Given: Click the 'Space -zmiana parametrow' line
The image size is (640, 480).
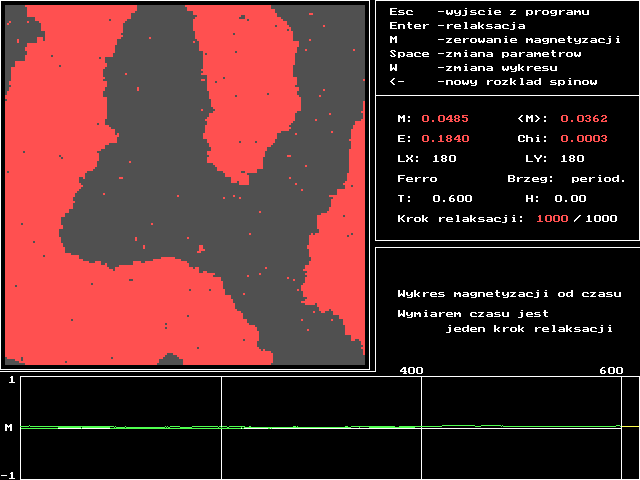Looking at the screenshot, I should pos(485,53).
